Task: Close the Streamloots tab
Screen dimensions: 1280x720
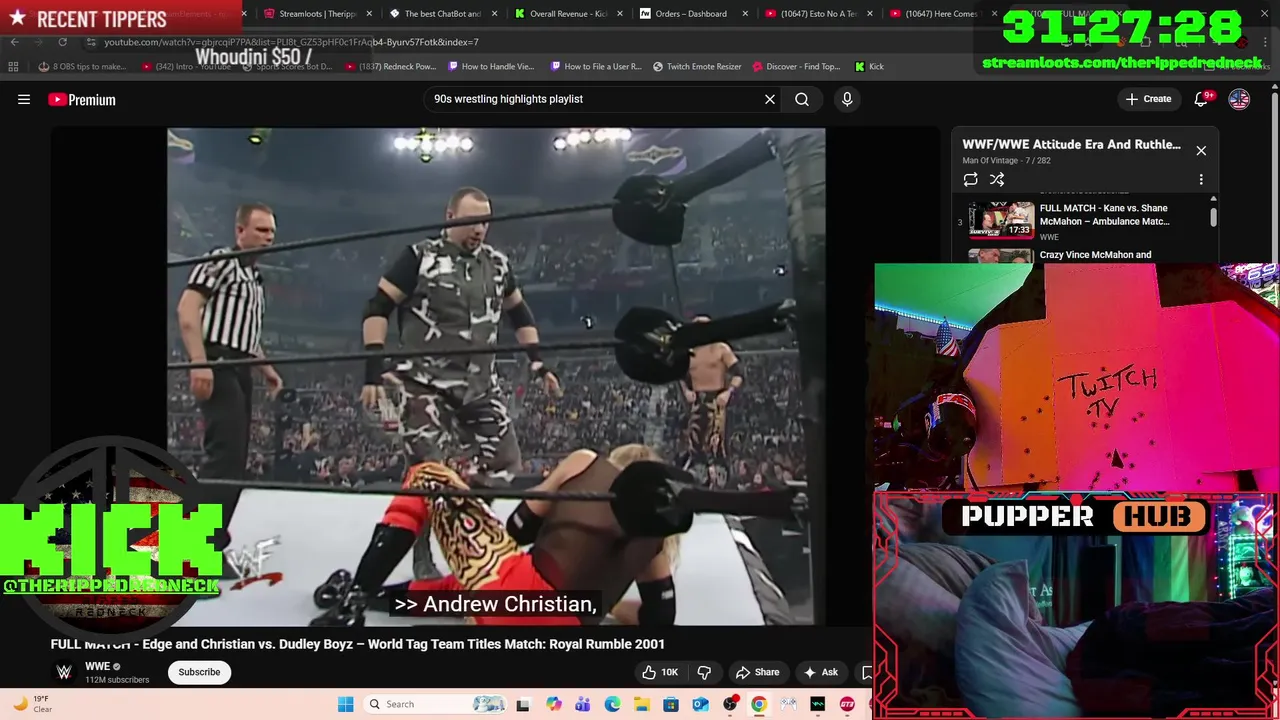Action: point(370,14)
